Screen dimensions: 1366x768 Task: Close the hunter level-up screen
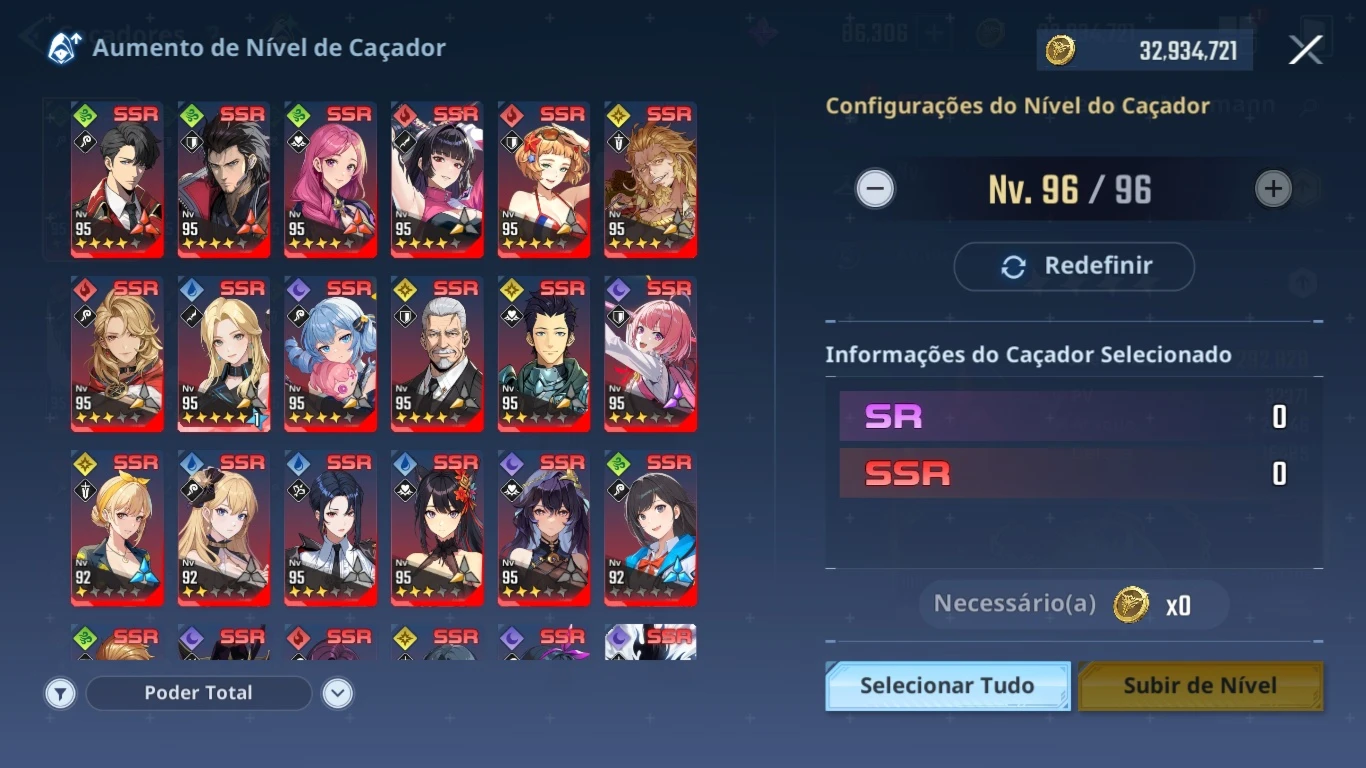(1305, 49)
